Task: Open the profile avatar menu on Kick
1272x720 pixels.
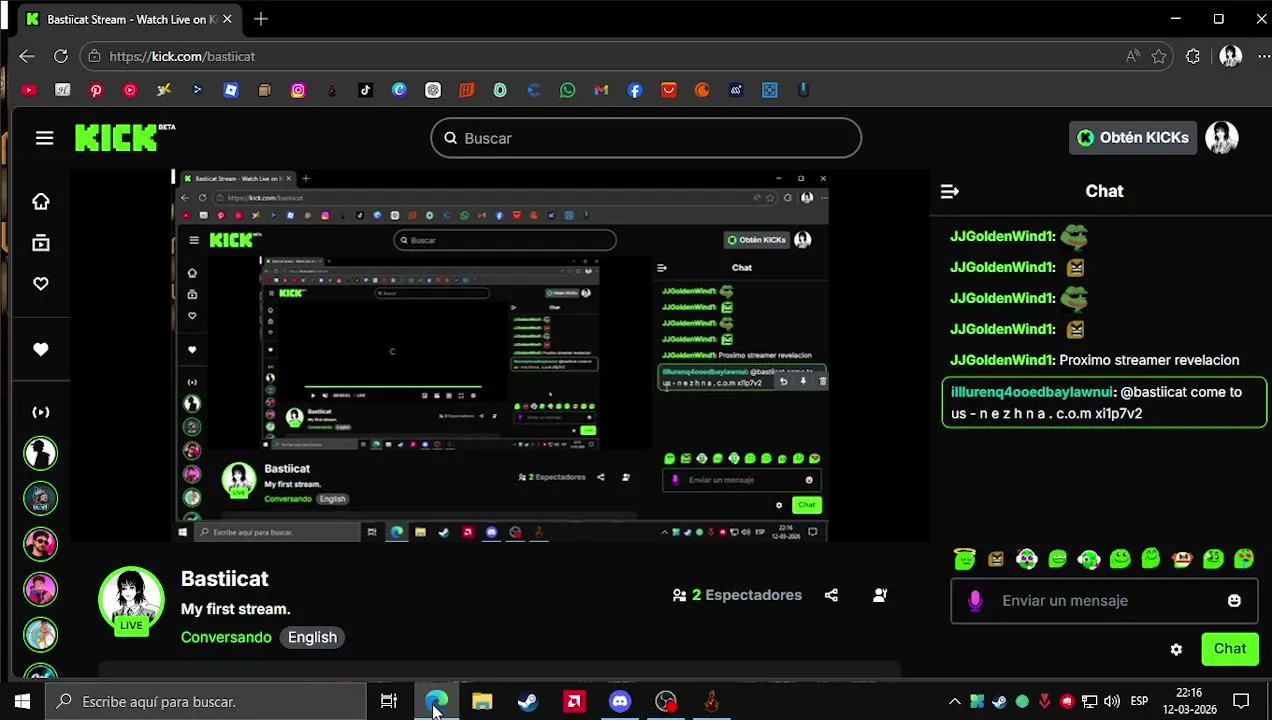Action: point(1222,138)
